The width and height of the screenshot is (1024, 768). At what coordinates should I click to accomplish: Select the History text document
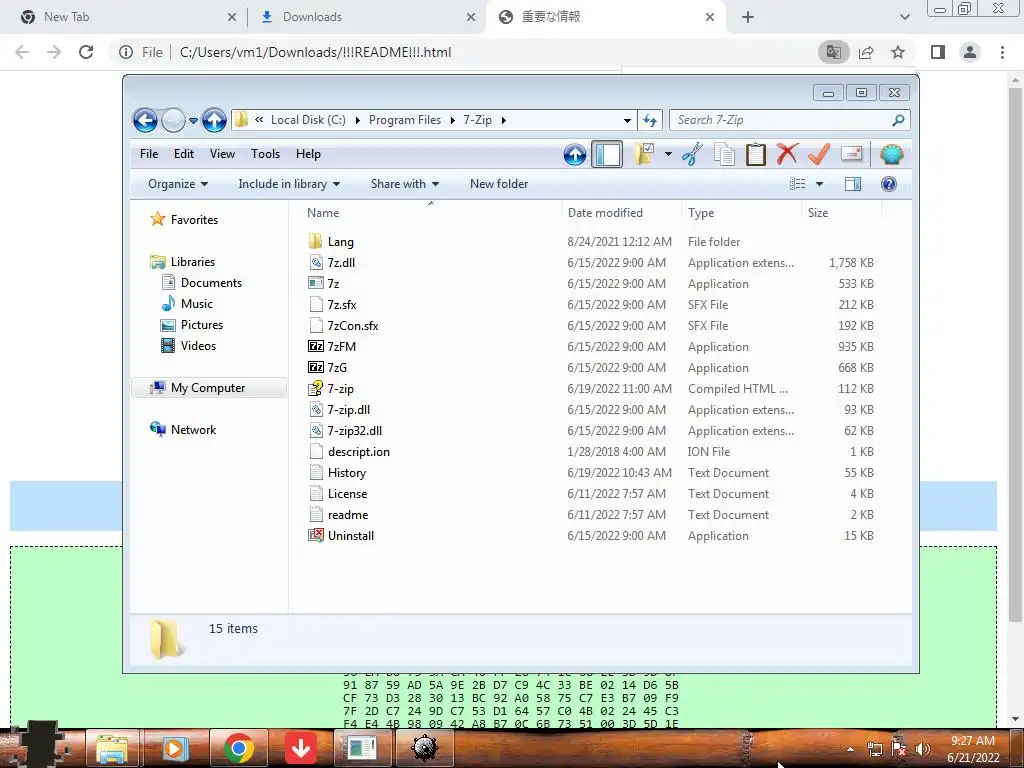pyautogui.click(x=347, y=473)
